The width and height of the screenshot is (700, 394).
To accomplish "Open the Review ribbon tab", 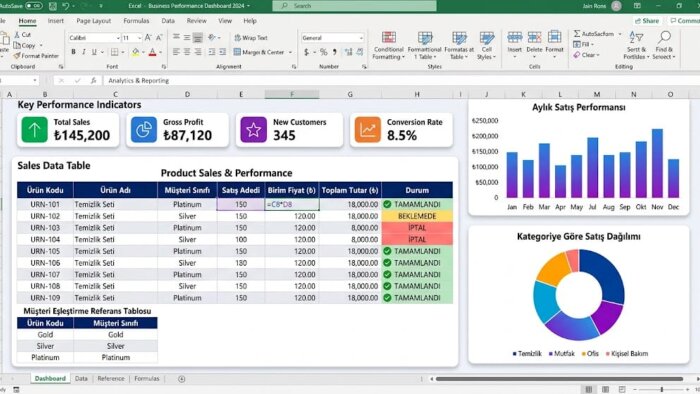I will (x=196, y=21).
